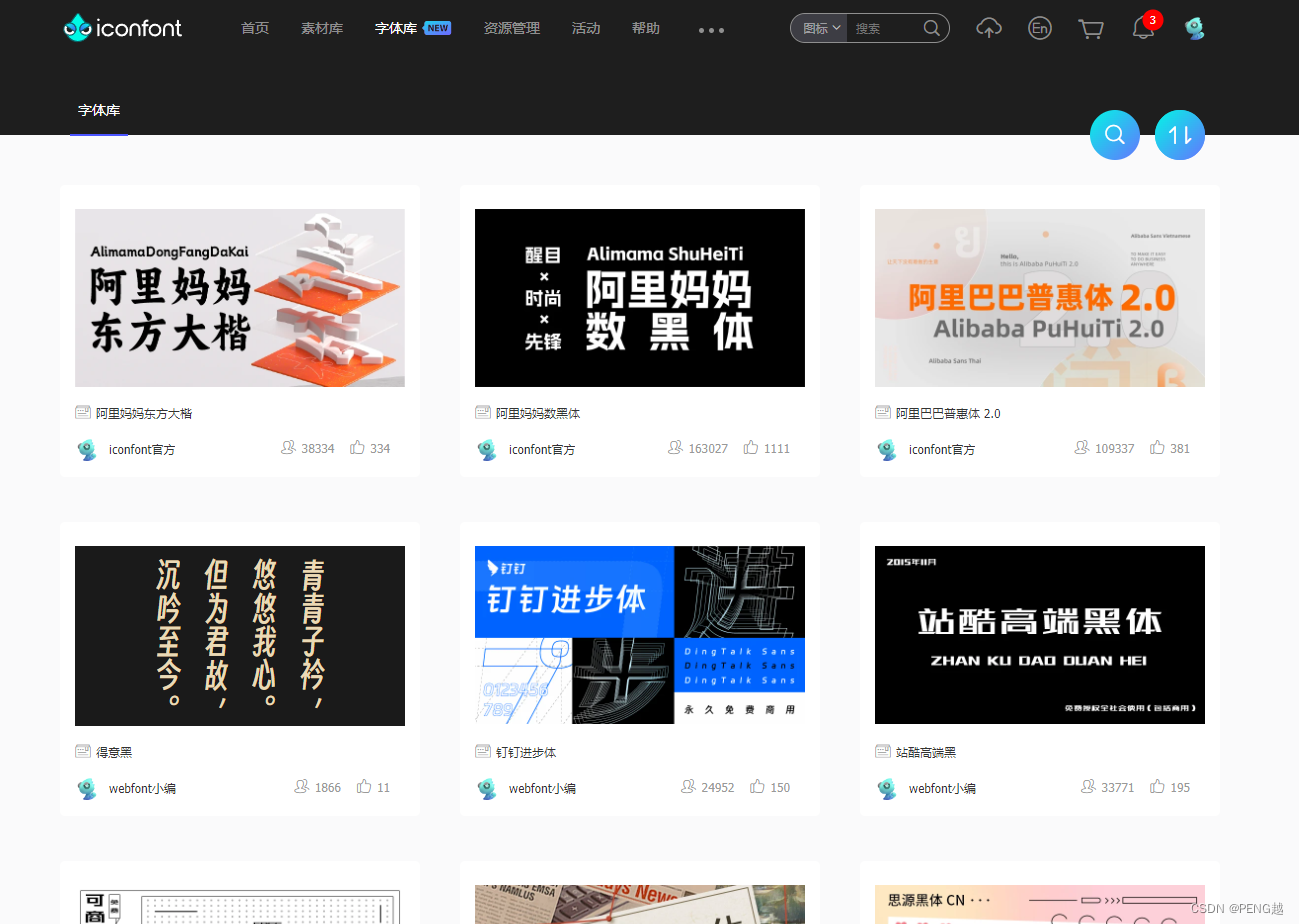Open the shopping cart icon
1299x924 pixels.
tap(1091, 29)
